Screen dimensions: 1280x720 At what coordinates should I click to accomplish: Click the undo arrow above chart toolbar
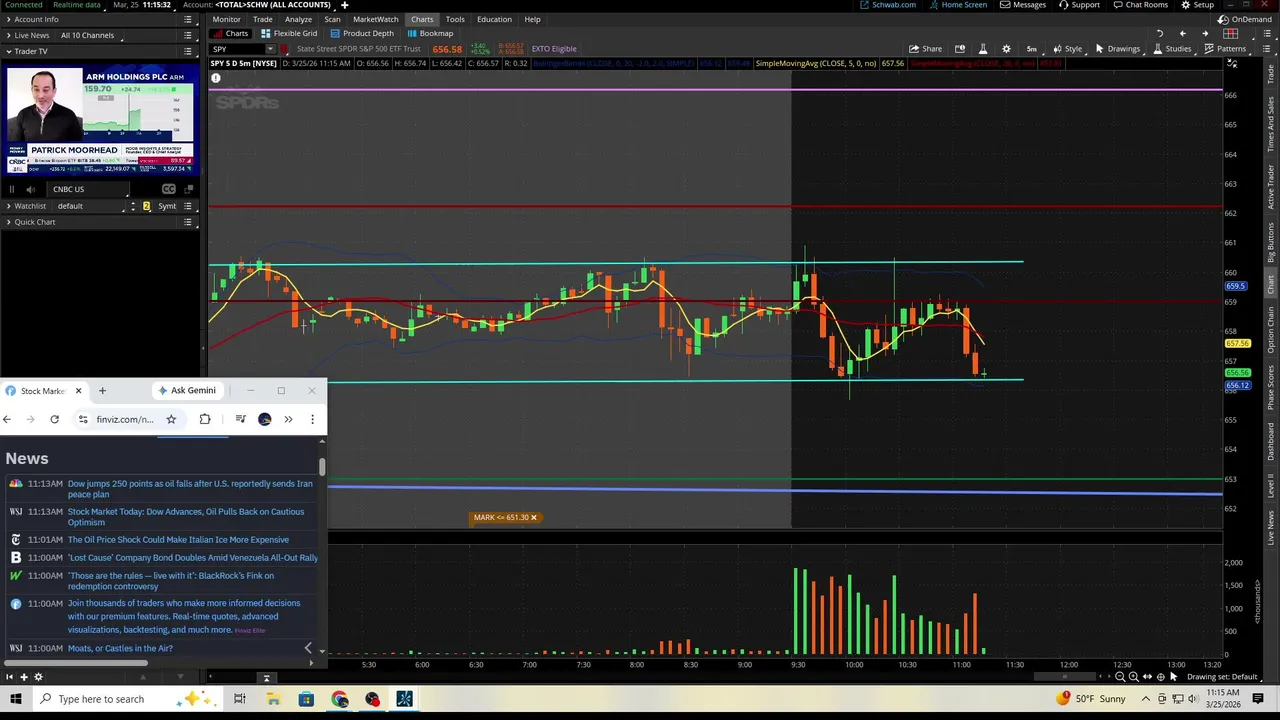tap(1160, 33)
